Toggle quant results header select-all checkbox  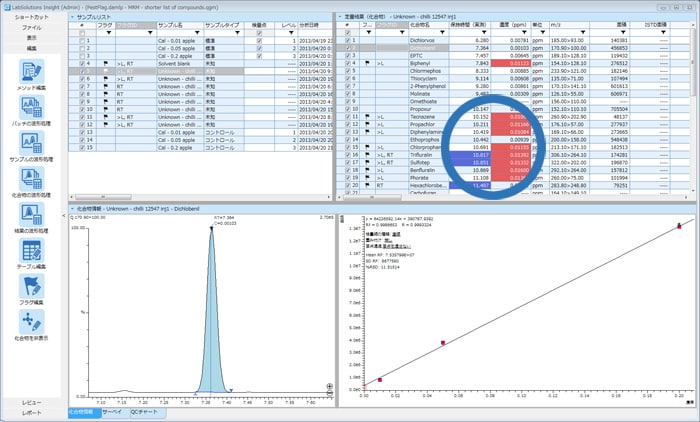pyautogui.click(x=348, y=33)
